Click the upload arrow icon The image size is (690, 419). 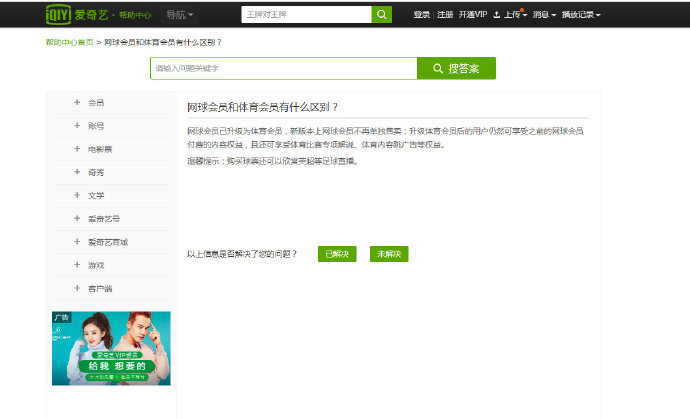coord(497,15)
